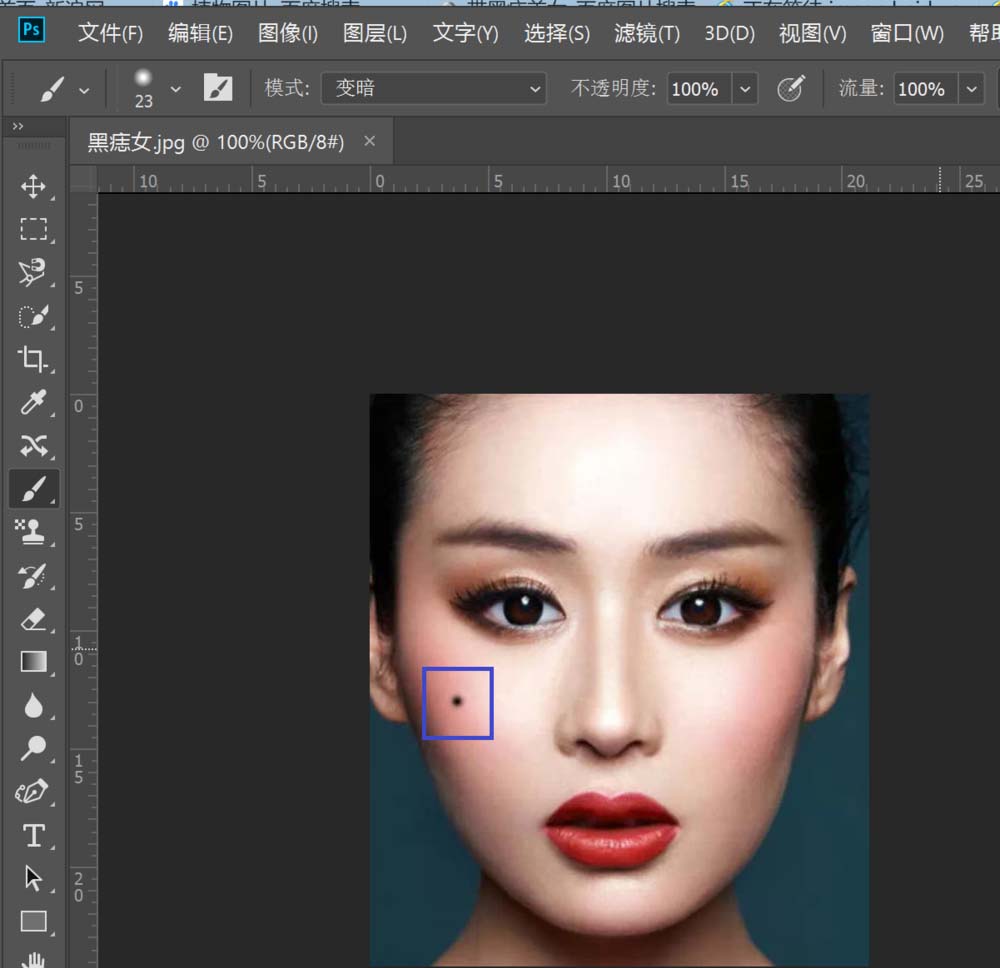
Task: Open the 不透明度 opacity slider
Action: coord(746,88)
